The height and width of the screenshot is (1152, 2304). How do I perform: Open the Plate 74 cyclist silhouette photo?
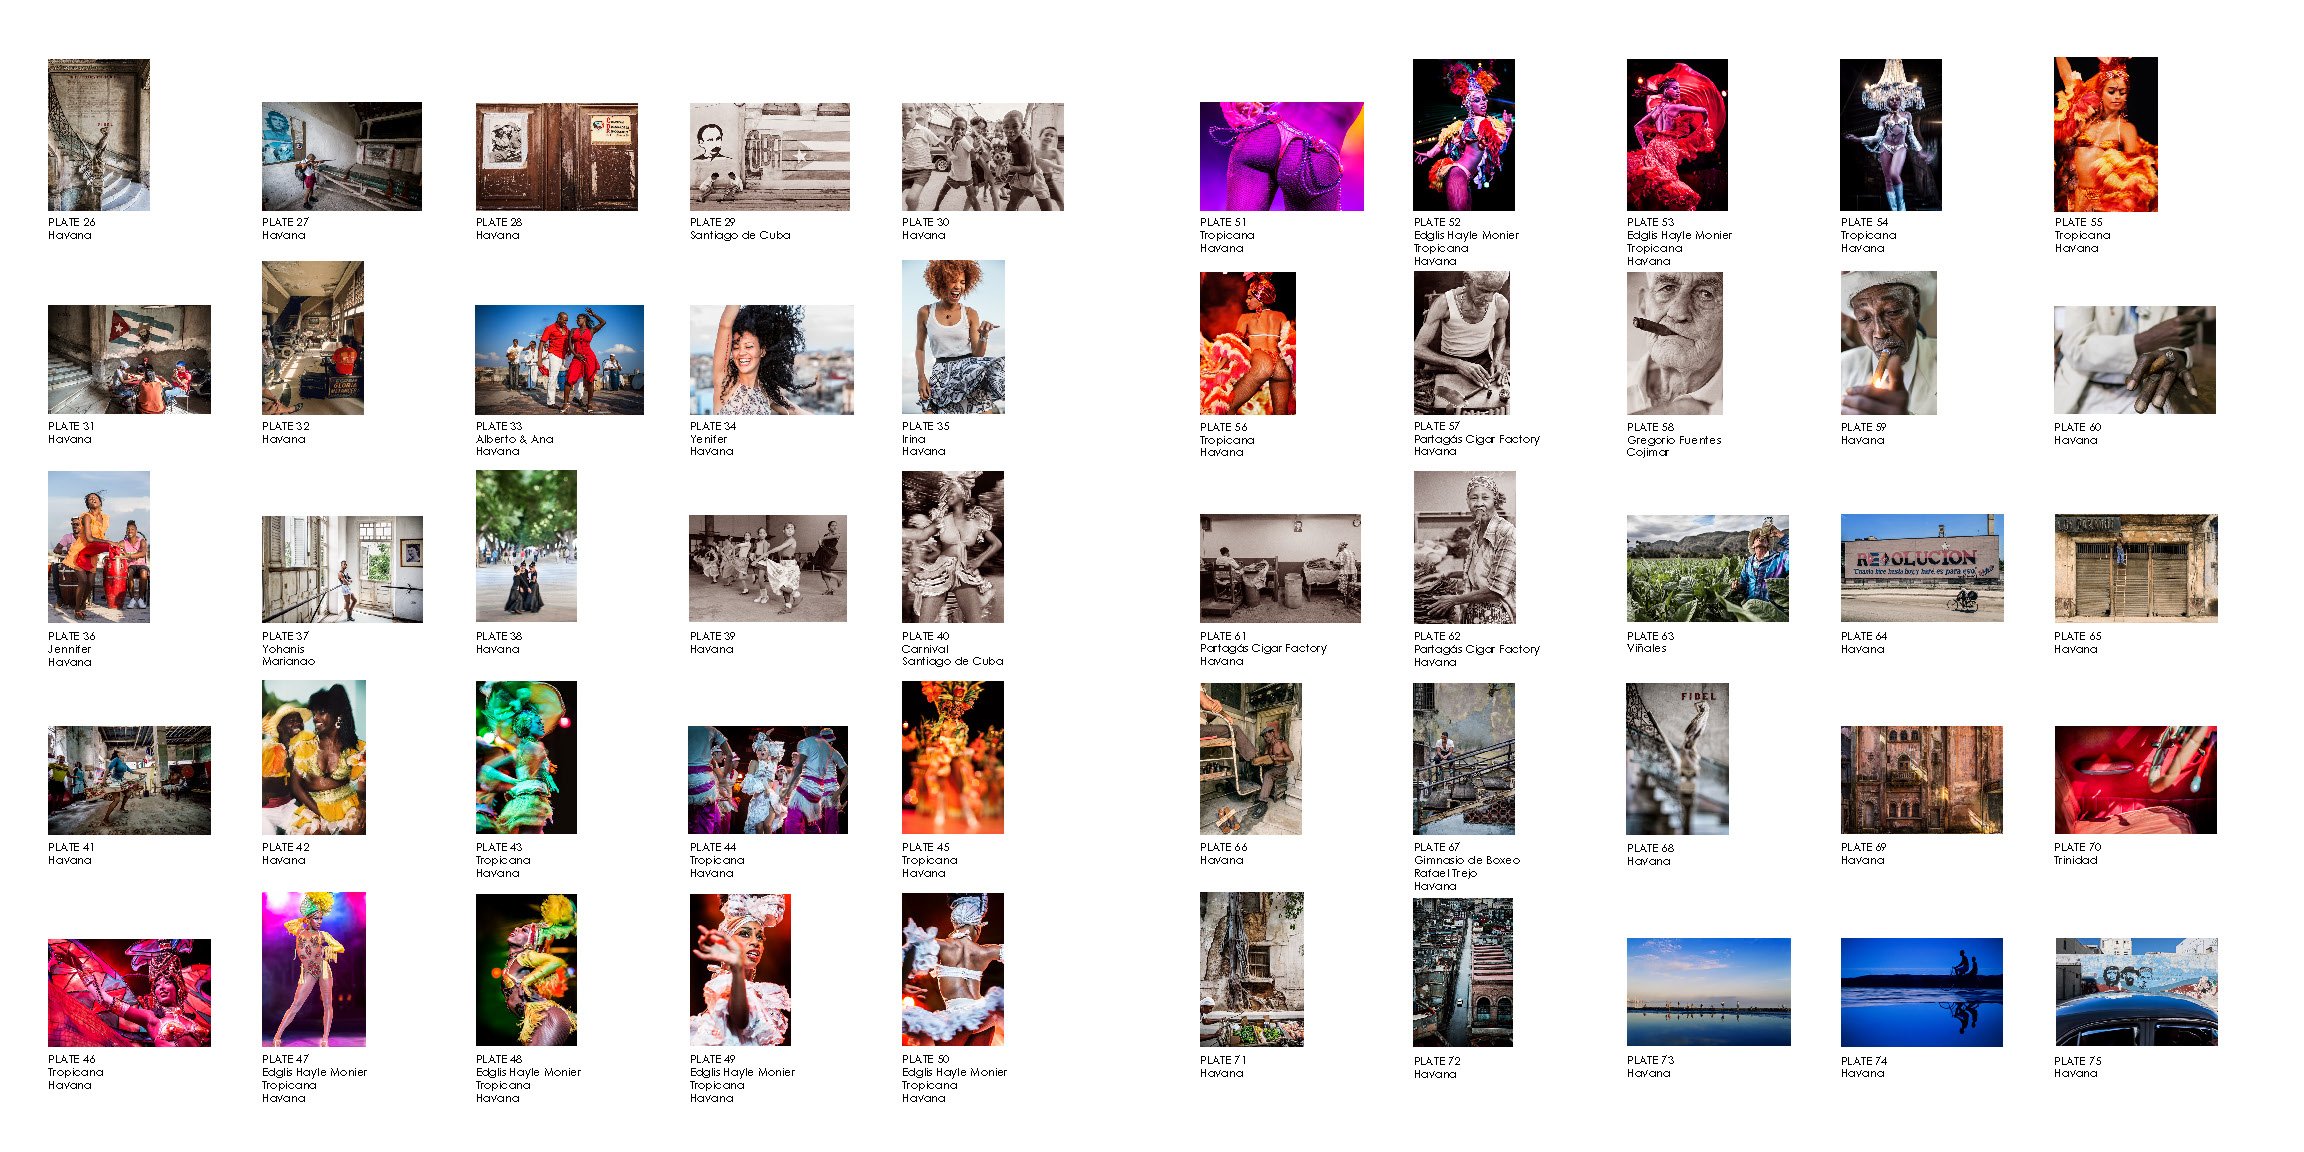point(1922,992)
